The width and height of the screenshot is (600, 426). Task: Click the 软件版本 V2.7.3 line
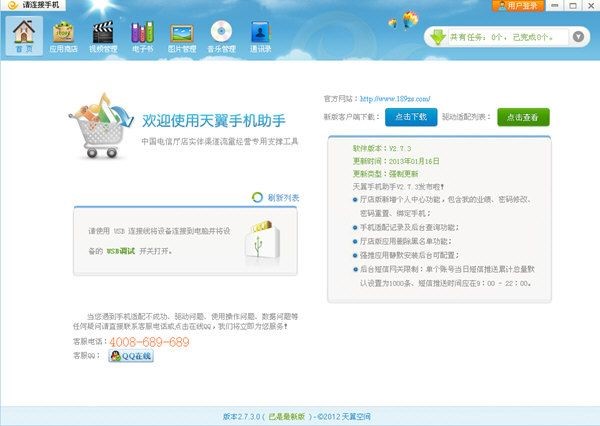pyautogui.click(x=382, y=149)
